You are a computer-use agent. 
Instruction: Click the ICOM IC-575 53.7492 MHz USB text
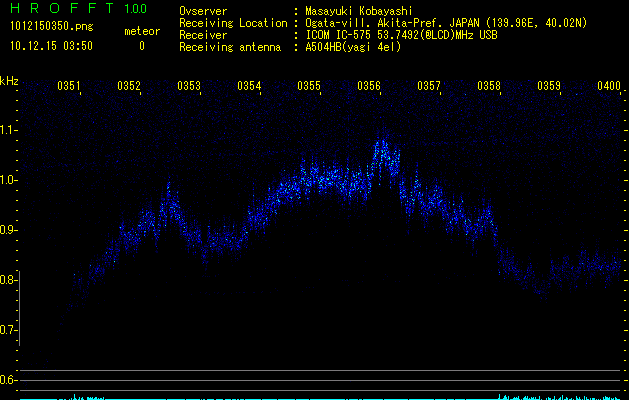tap(401, 35)
